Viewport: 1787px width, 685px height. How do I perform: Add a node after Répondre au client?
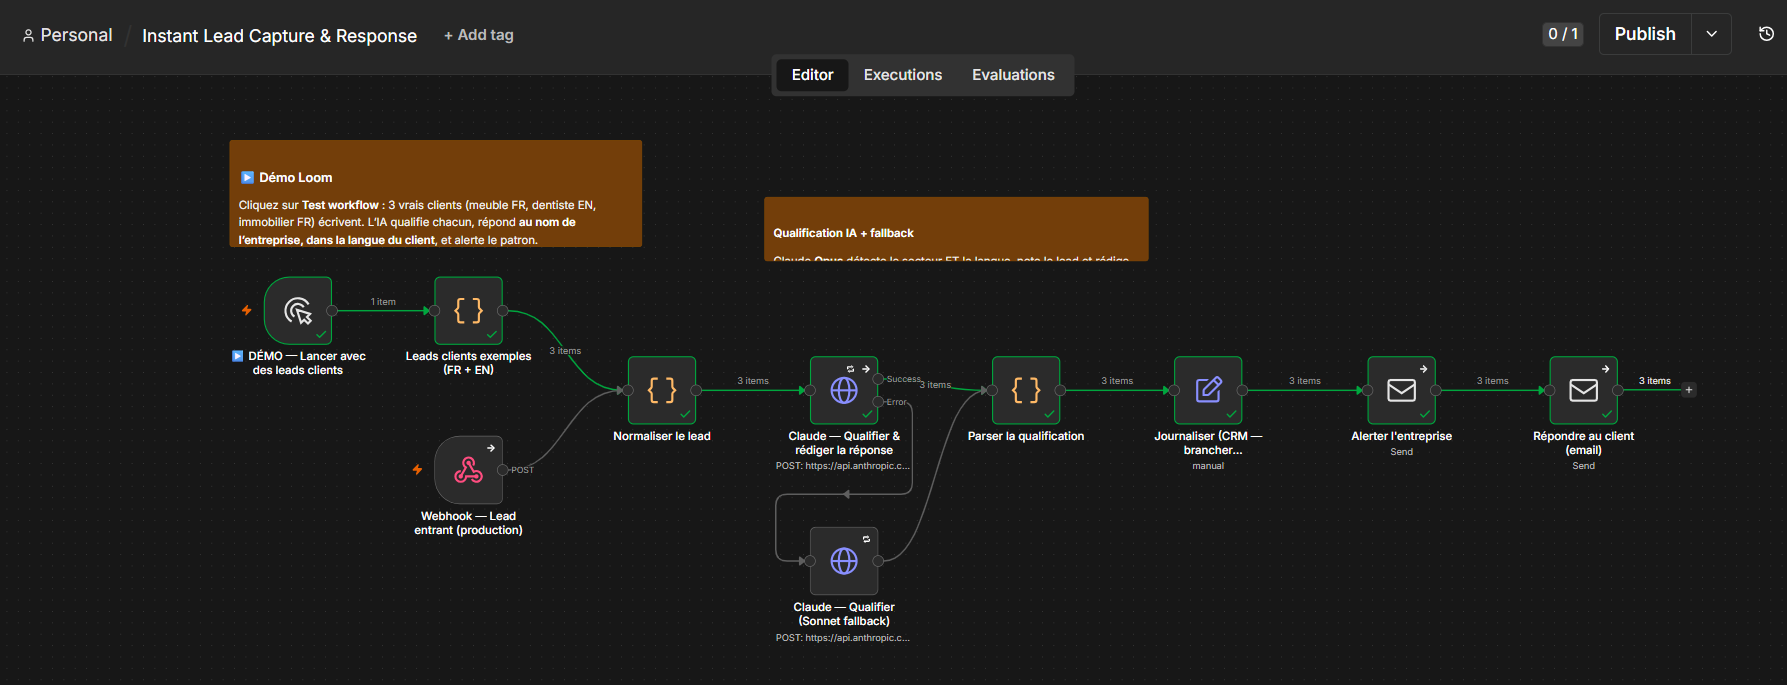pos(1689,390)
